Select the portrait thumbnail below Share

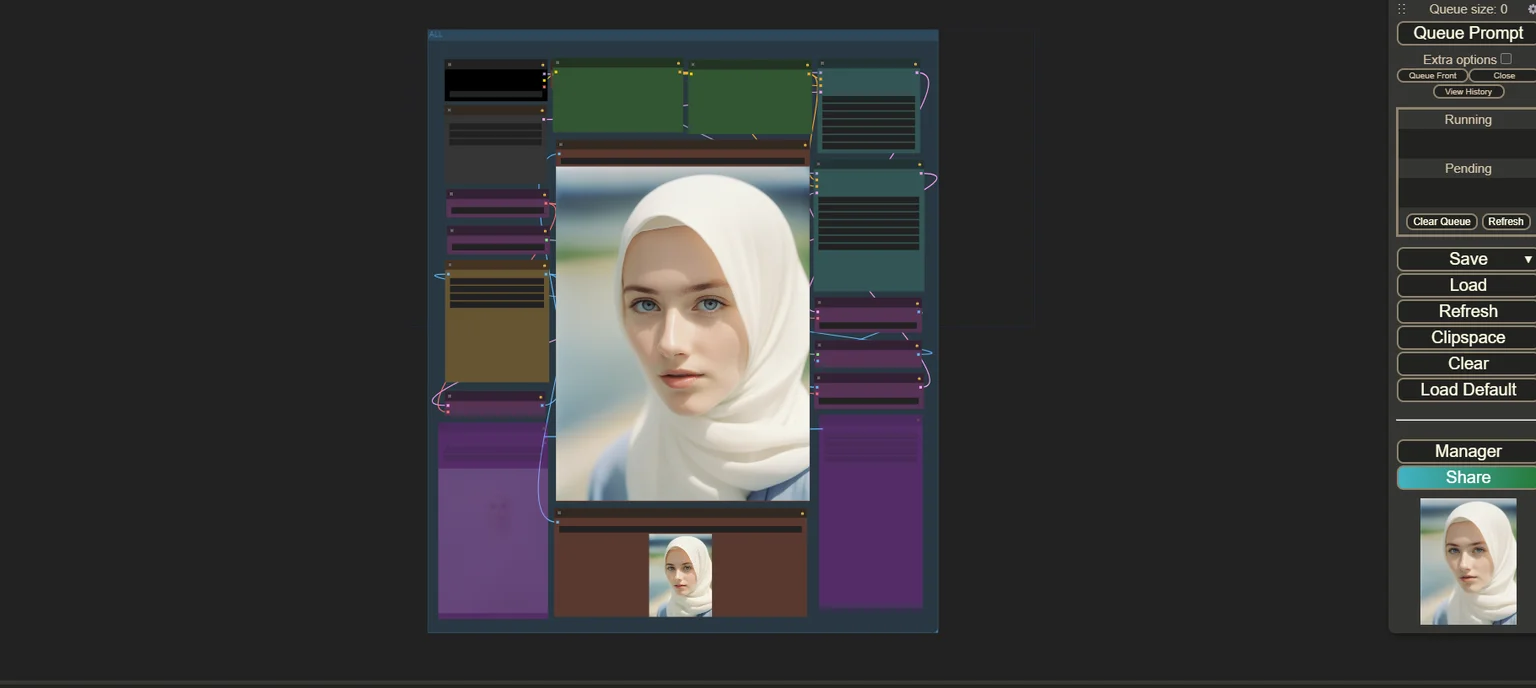pyautogui.click(x=1468, y=562)
